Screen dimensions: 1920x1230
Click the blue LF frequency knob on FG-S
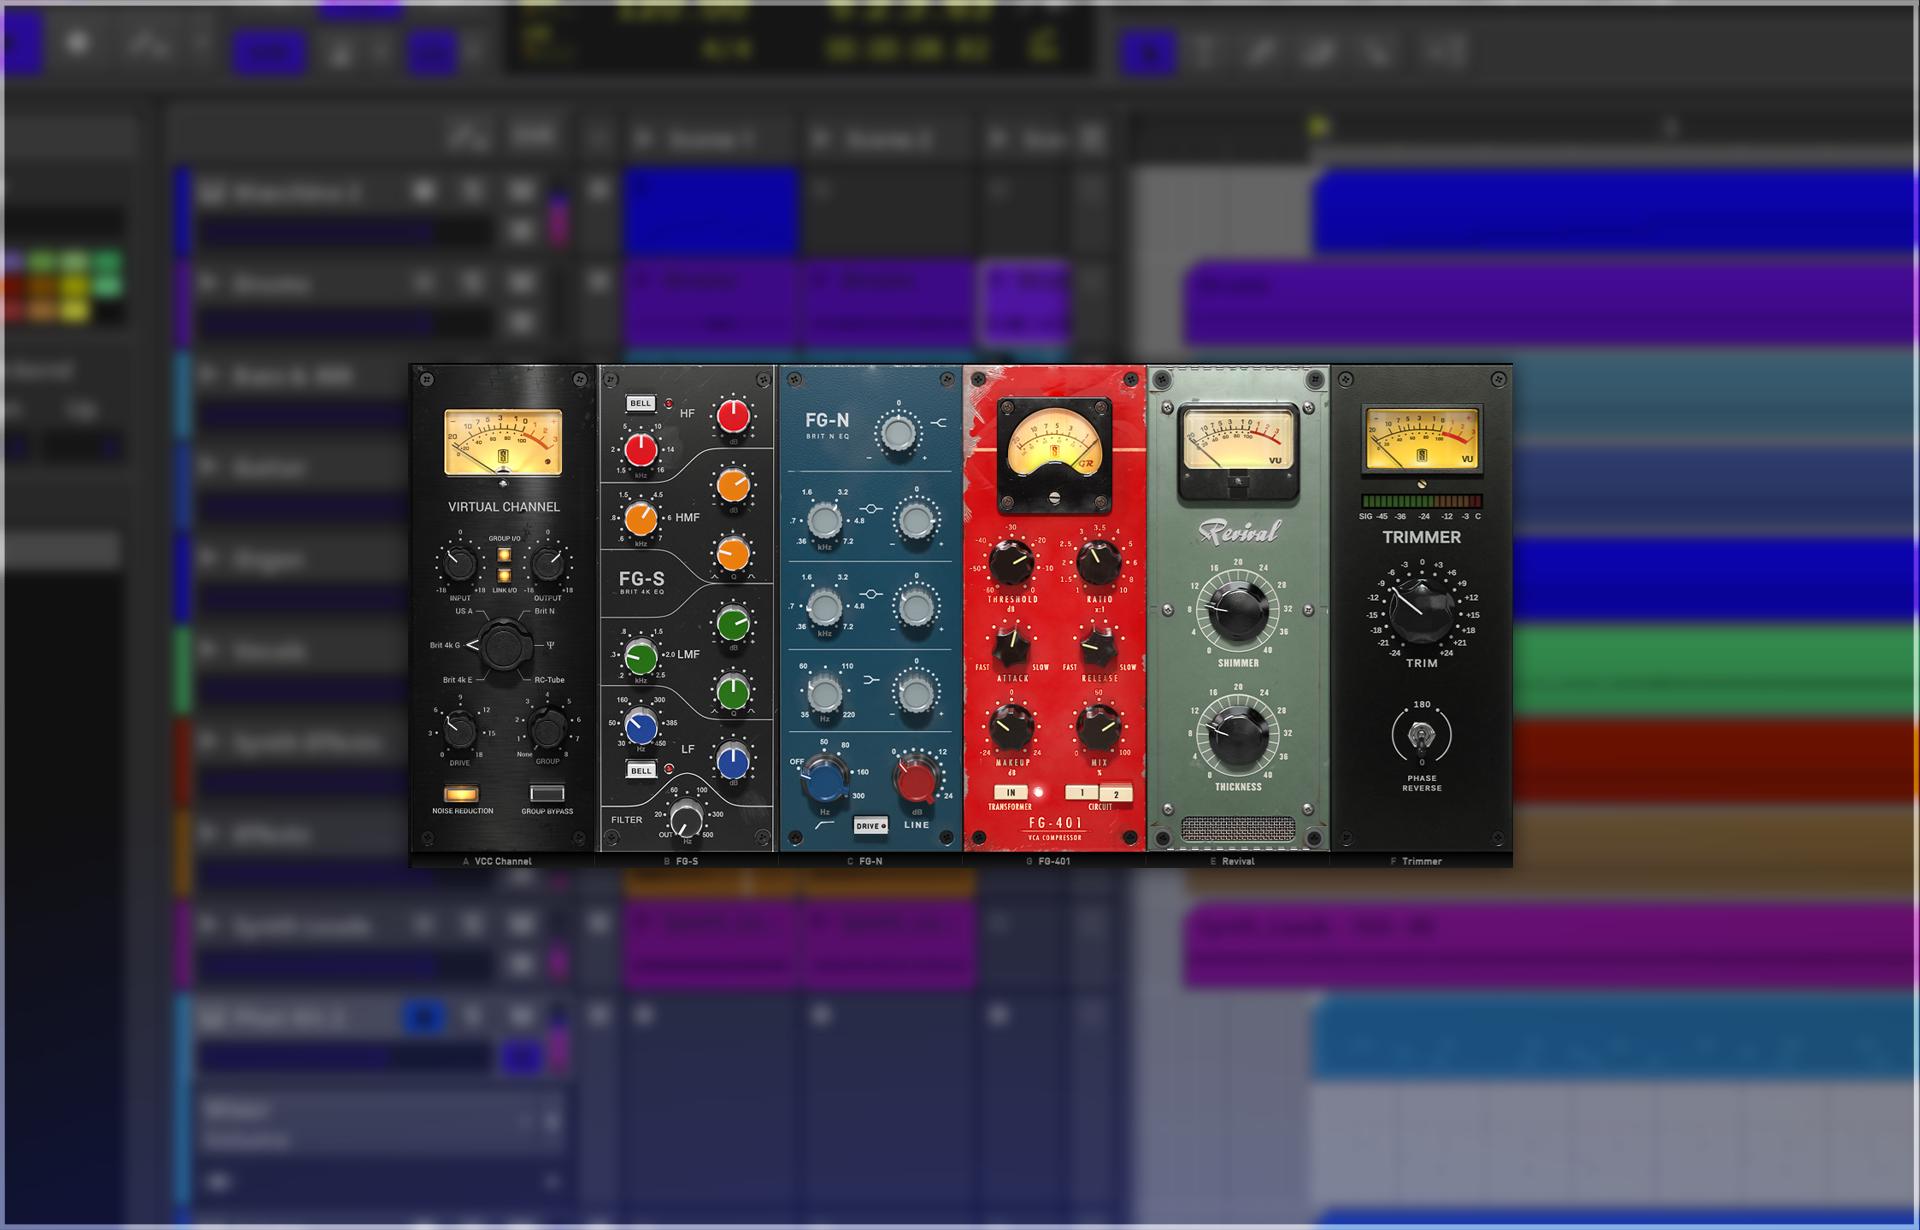(641, 727)
